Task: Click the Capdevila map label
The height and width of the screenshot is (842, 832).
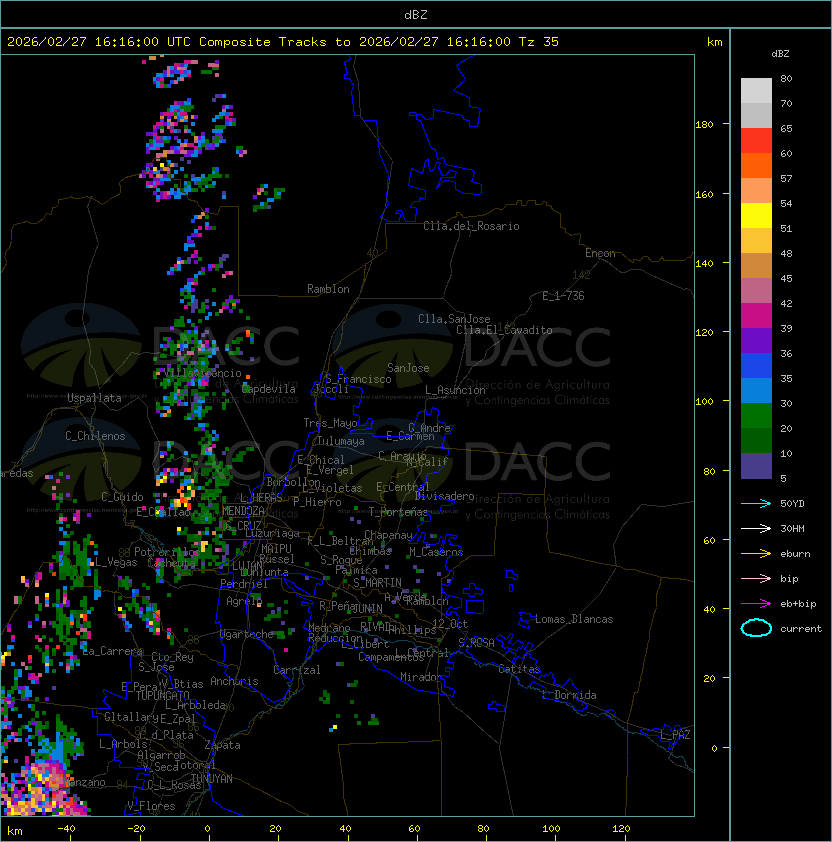Action: tap(269, 389)
